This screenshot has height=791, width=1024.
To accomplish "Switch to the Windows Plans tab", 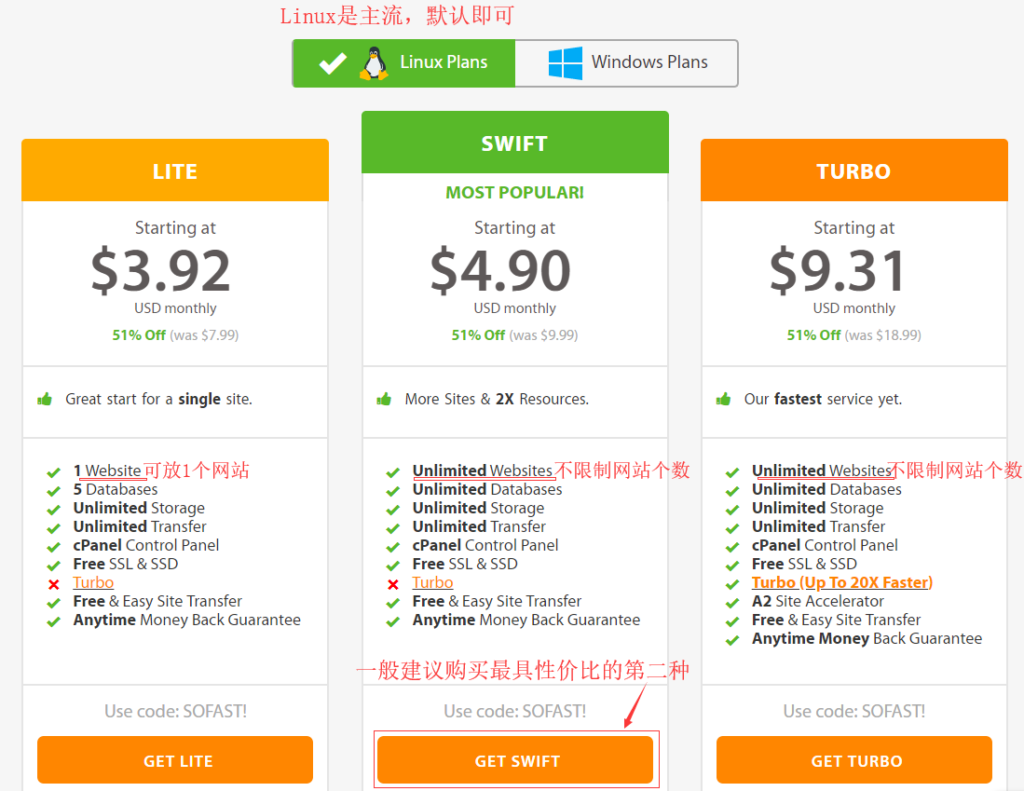I will pyautogui.click(x=627, y=63).
